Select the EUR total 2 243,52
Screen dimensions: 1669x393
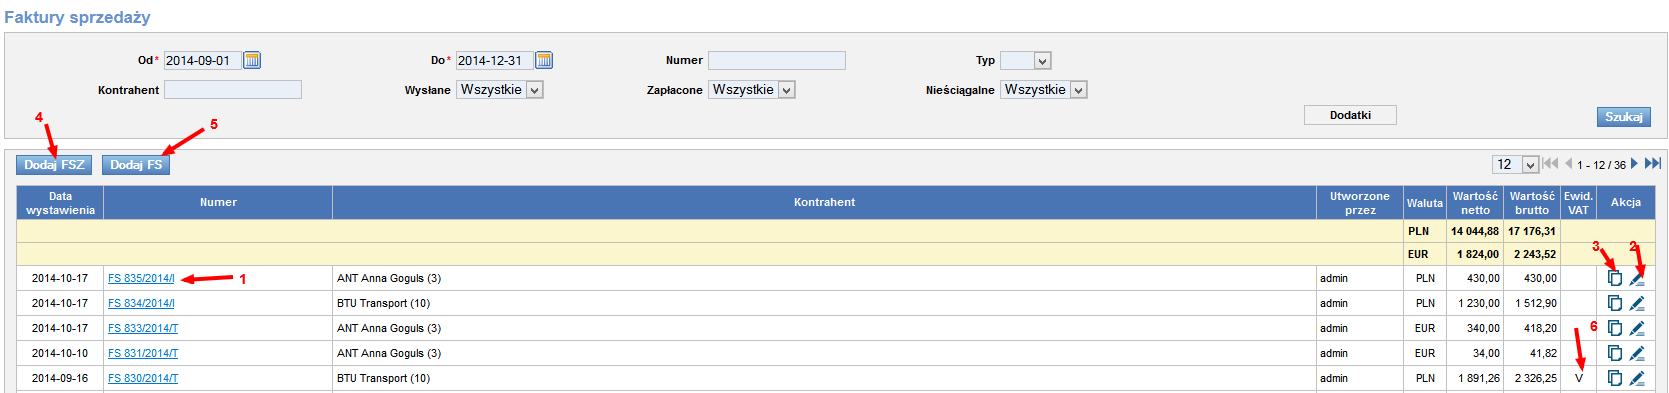[x=1535, y=254]
